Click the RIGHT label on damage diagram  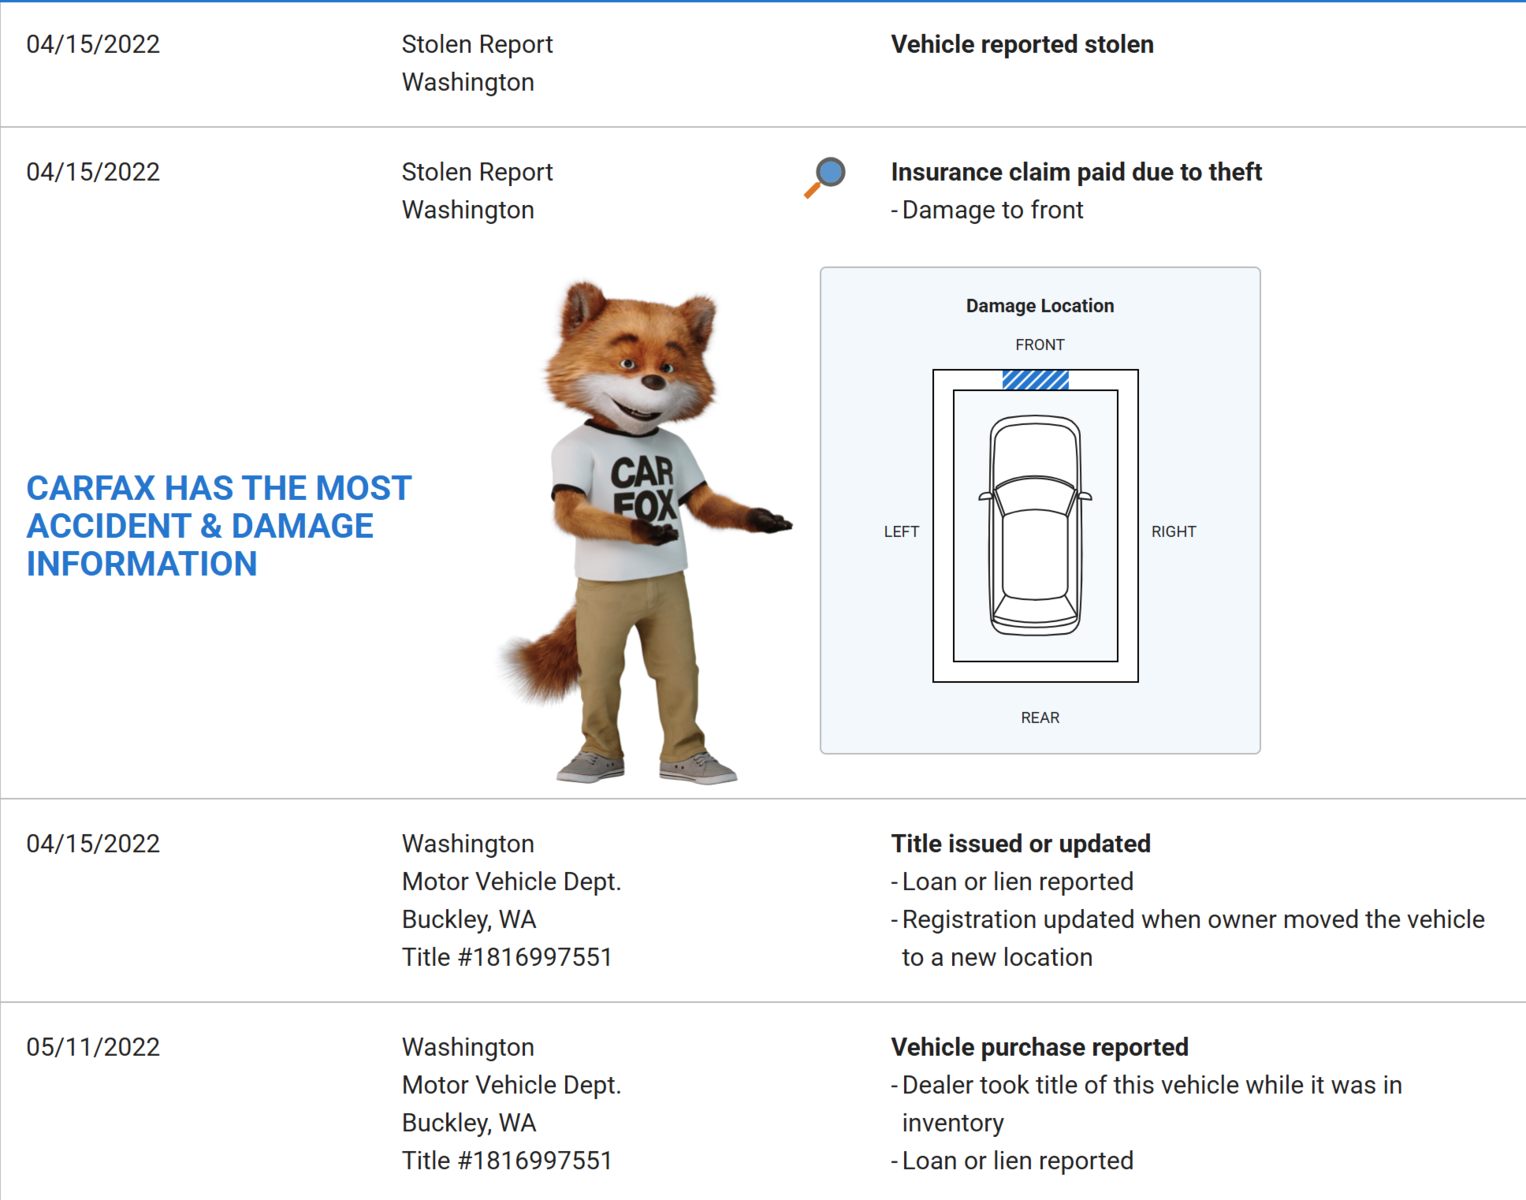click(x=1173, y=532)
